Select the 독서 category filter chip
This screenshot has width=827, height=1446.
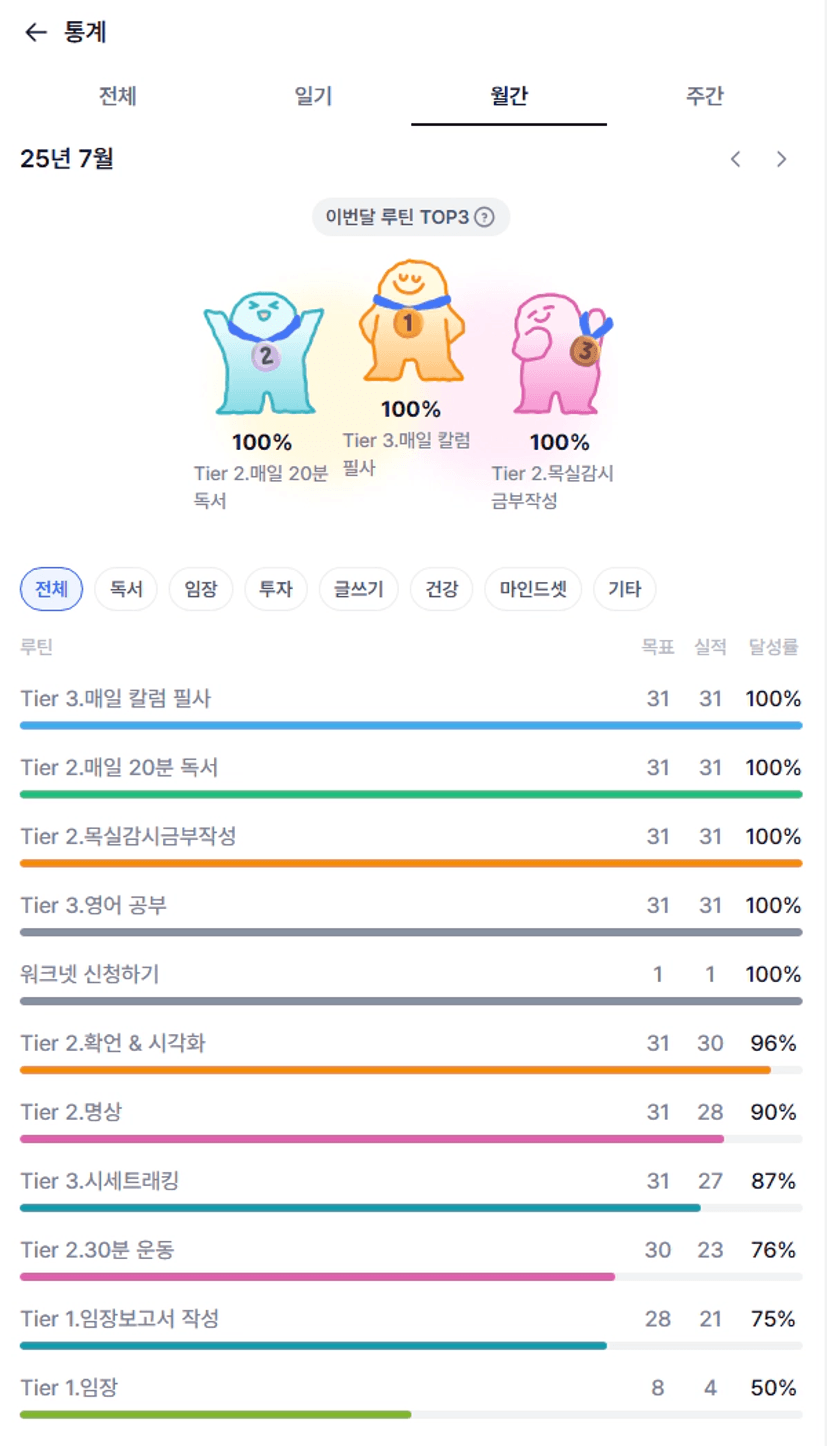[x=126, y=589]
